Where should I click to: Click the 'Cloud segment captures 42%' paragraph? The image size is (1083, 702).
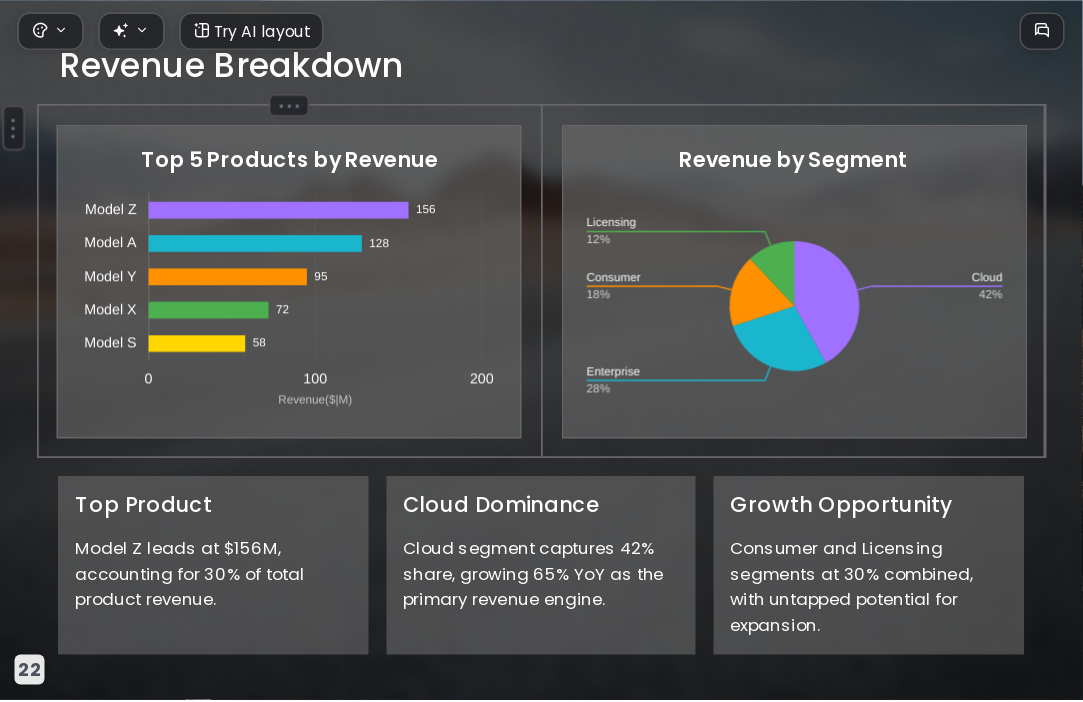533,574
